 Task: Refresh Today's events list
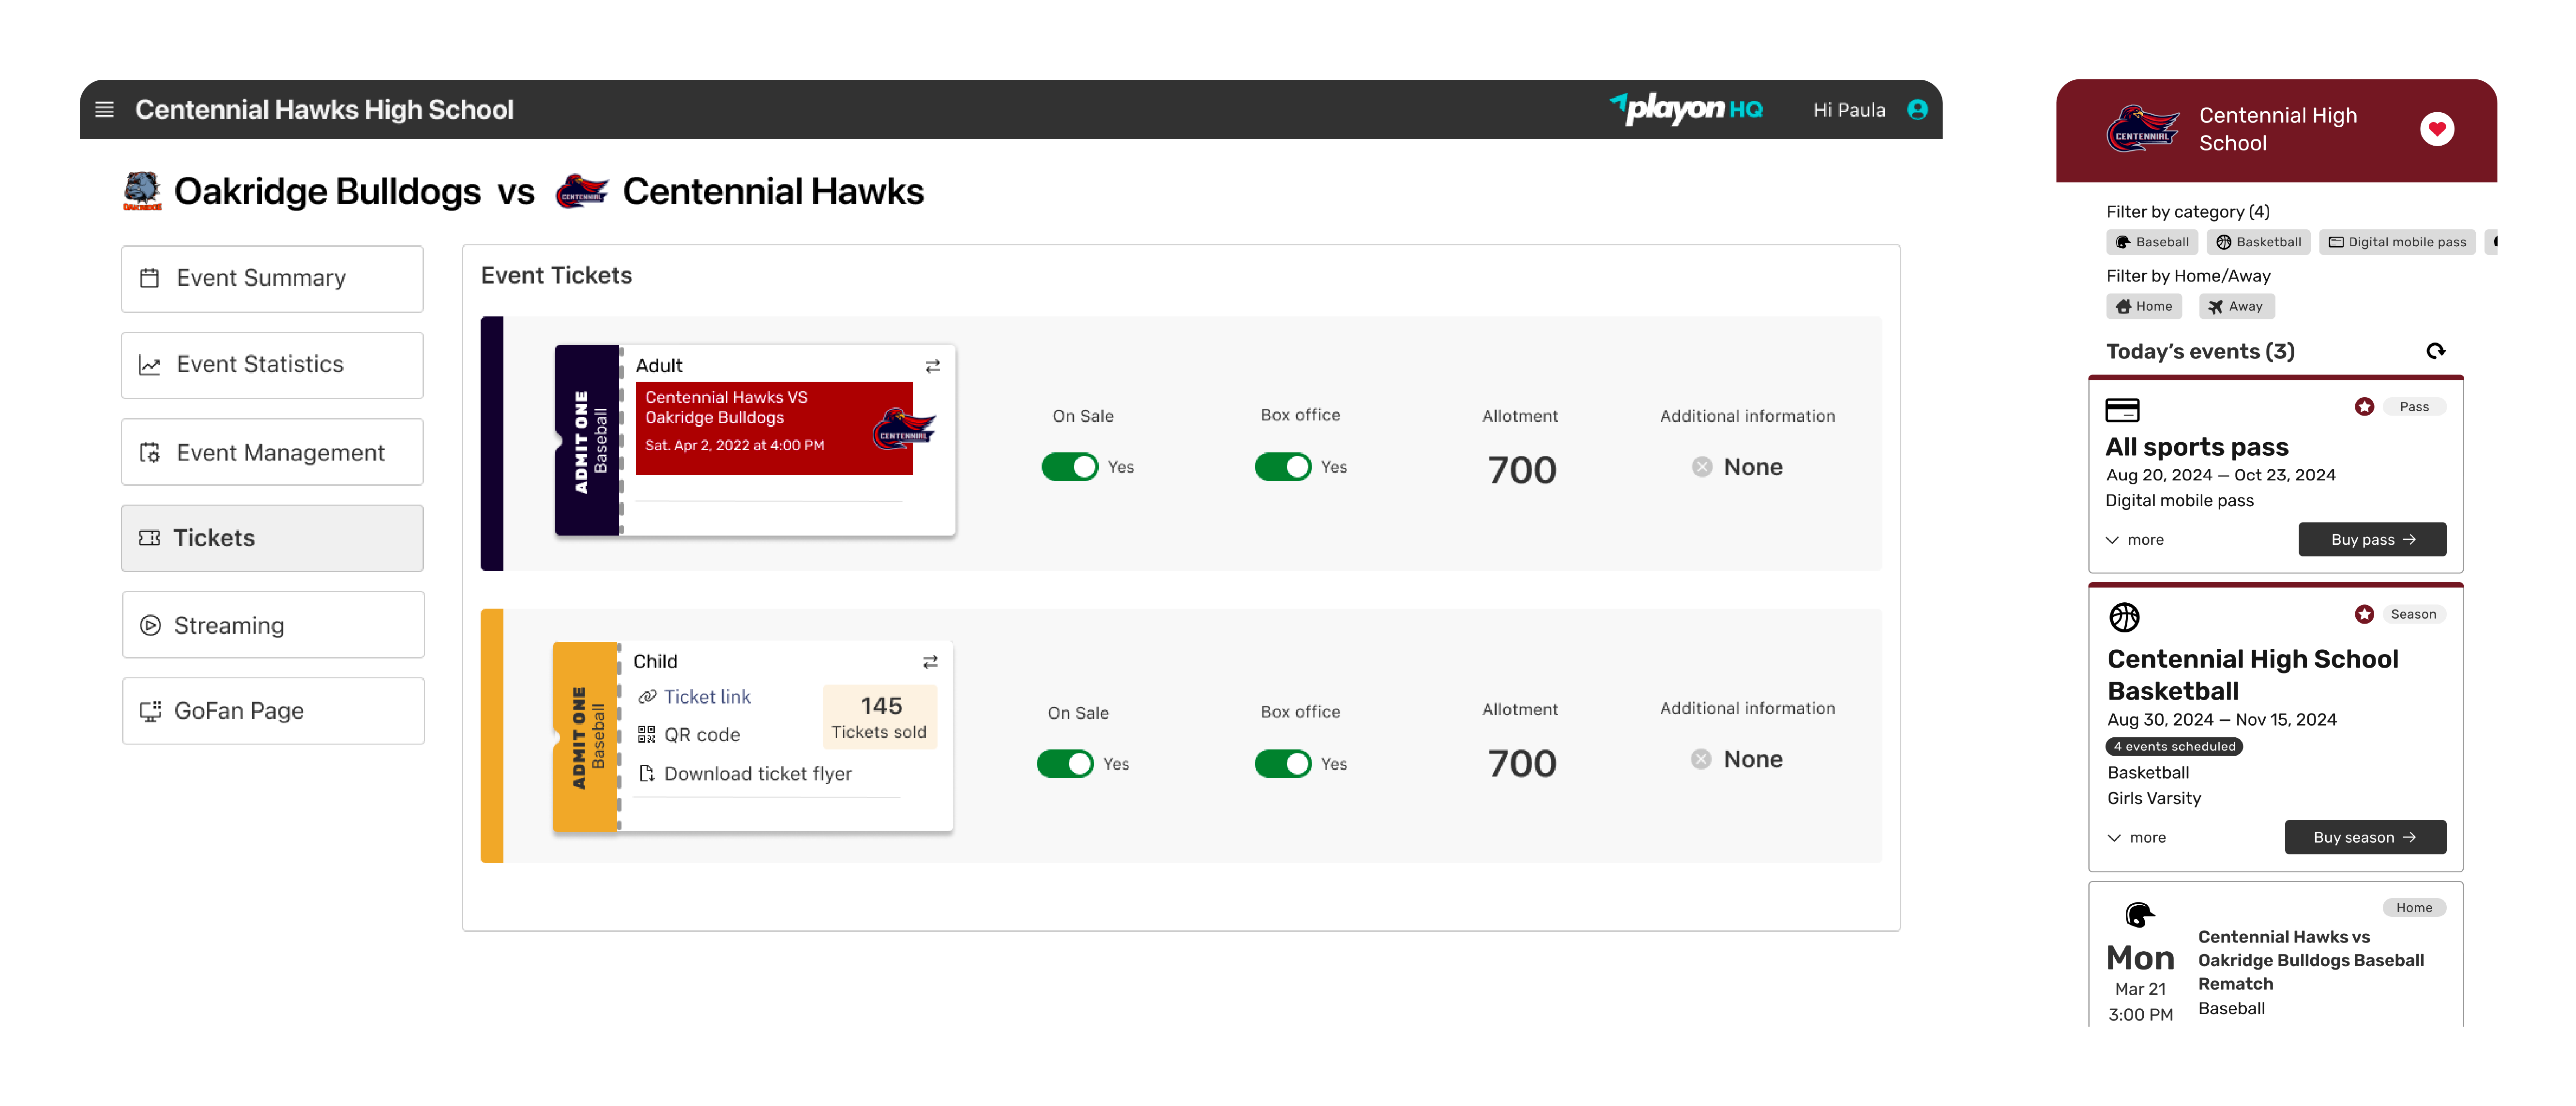tap(2435, 351)
